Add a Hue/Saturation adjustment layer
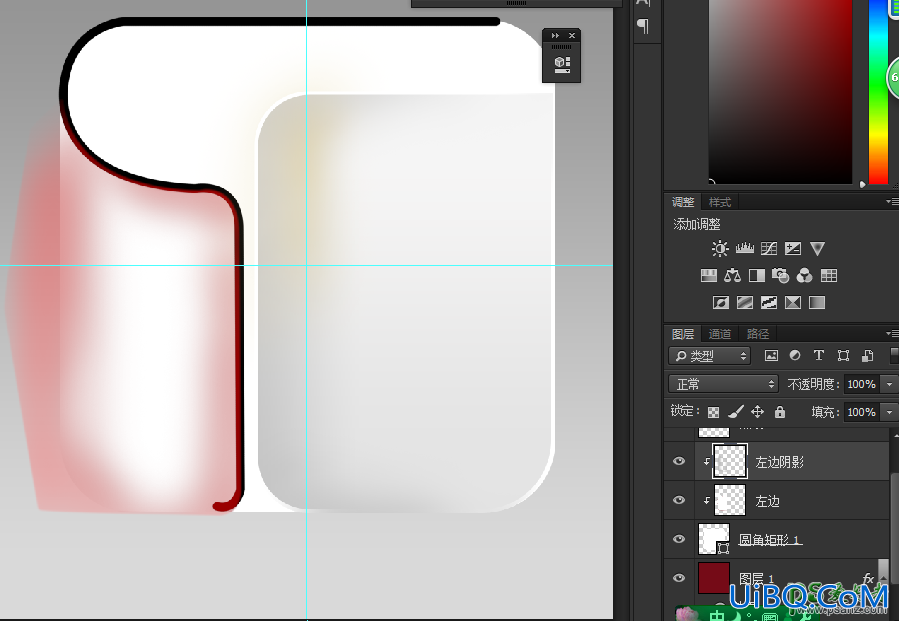The width and height of the screenshot is (899, 621). (x=709, y=276)
